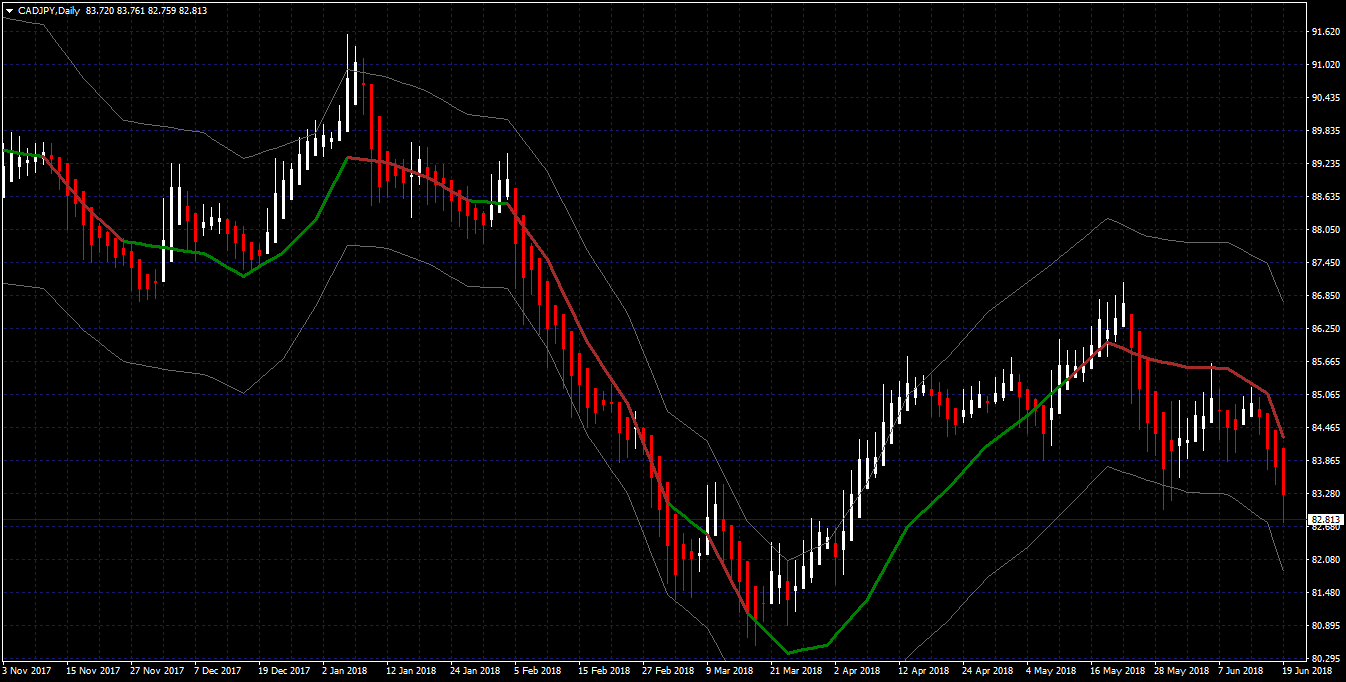
Task: Click the 3 Nov 2017 date label
Action: [x=27, y=672]
